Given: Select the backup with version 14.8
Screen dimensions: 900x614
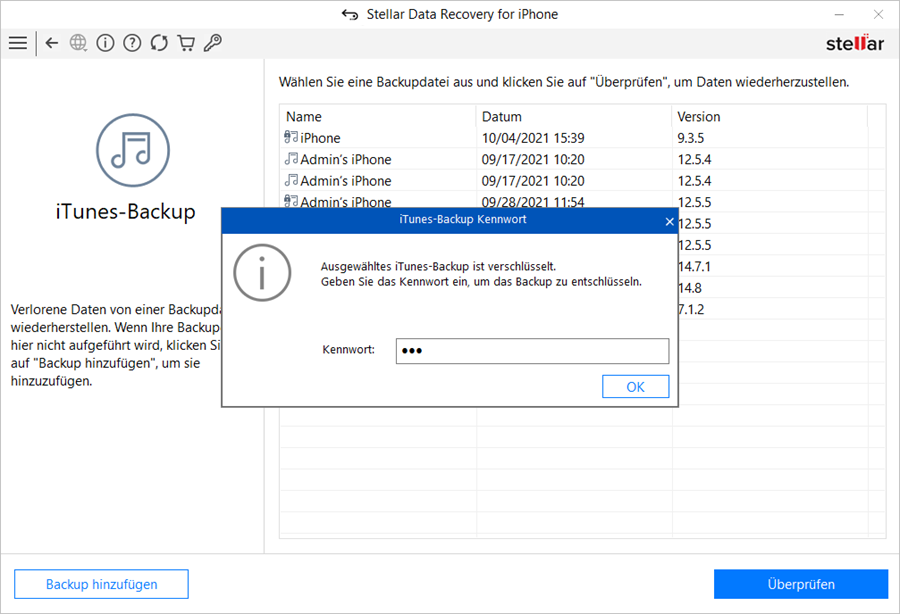Looking at the screenshot, I should pyautogui.click(x=782, y=288).
